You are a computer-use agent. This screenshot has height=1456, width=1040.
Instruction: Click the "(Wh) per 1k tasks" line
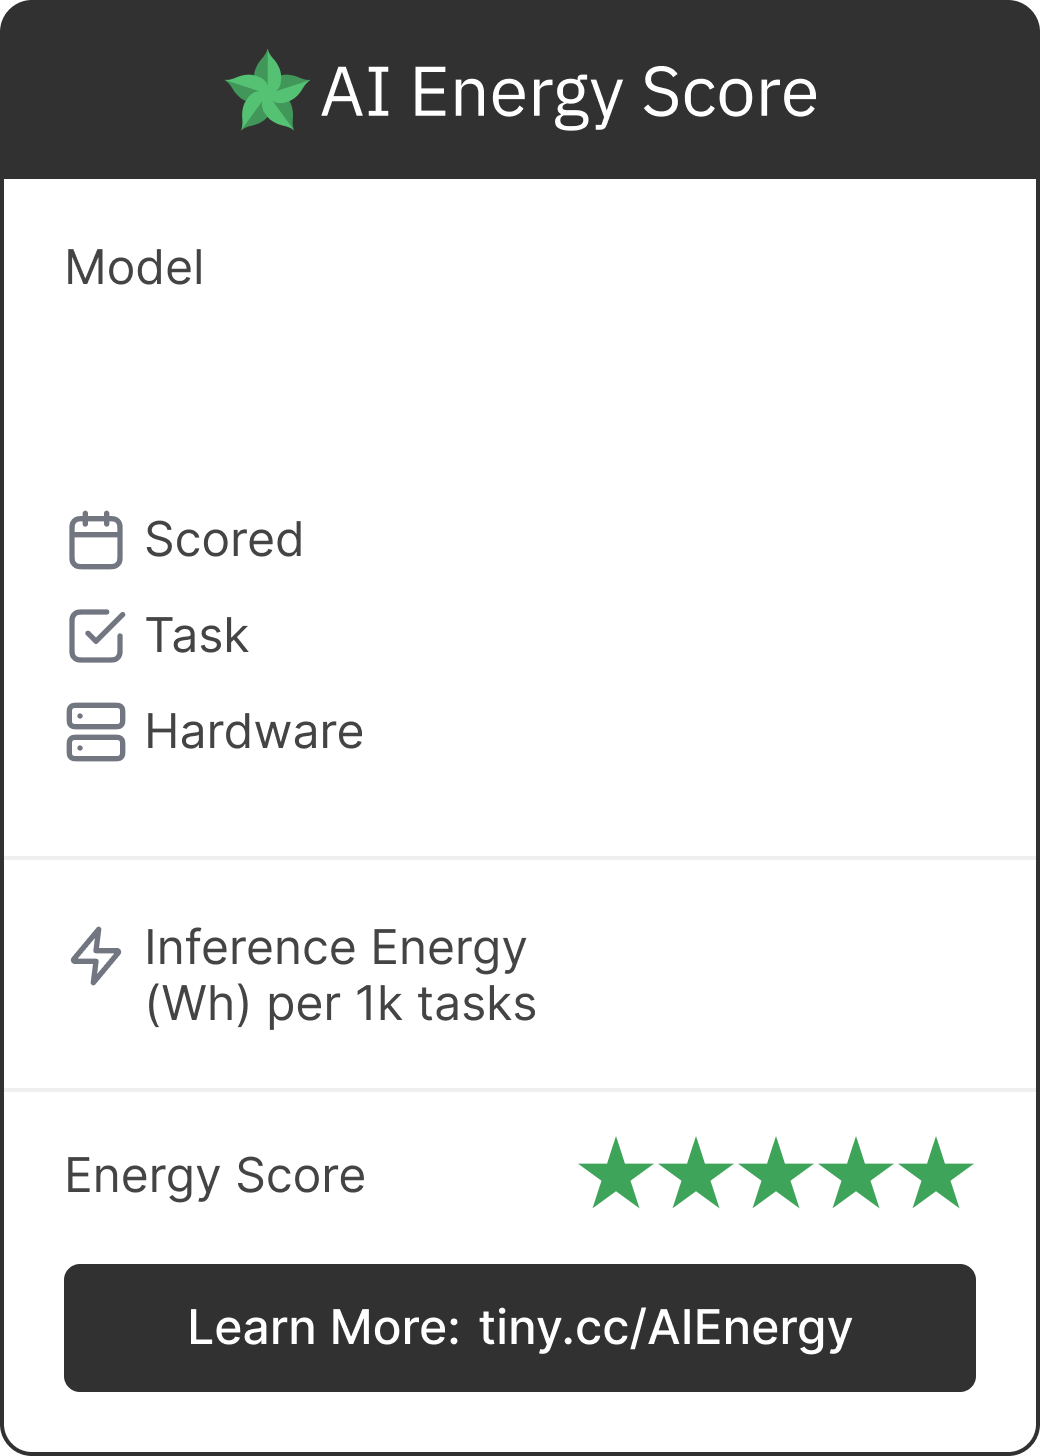341,1004
